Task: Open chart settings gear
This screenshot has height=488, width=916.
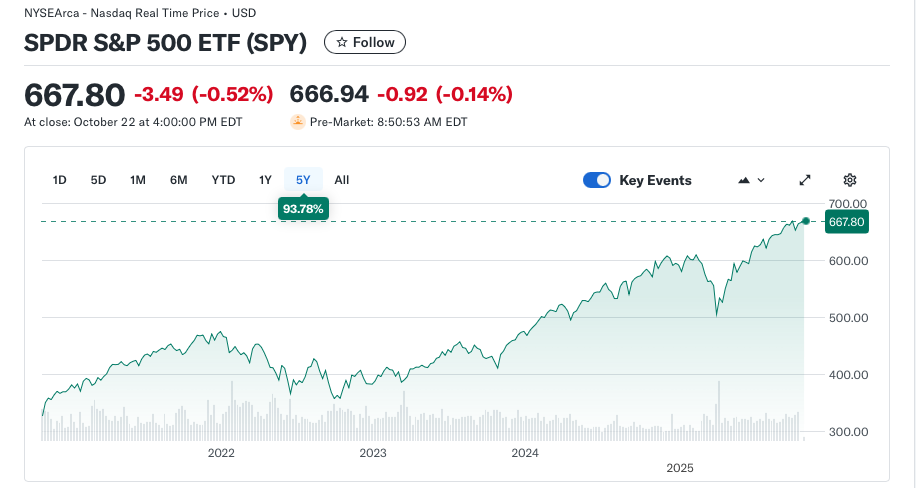Action: 850,180
